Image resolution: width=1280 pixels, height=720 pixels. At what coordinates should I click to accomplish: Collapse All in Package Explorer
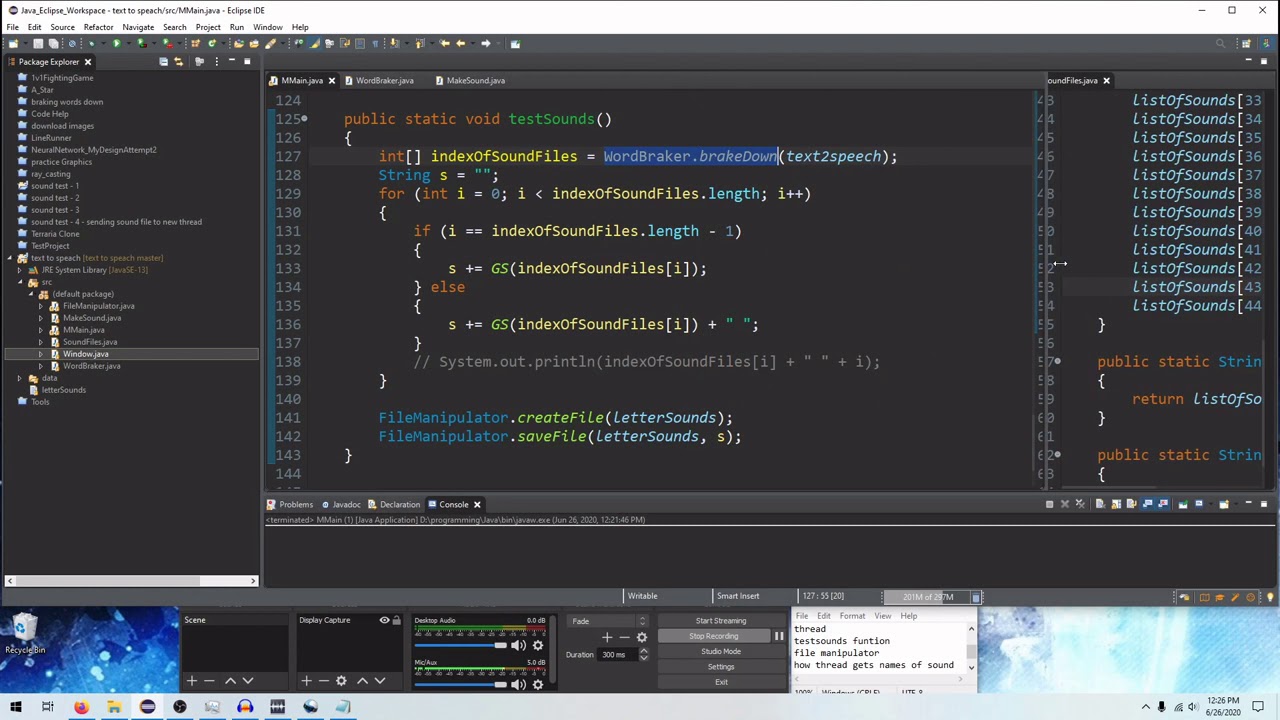(163, 62)
